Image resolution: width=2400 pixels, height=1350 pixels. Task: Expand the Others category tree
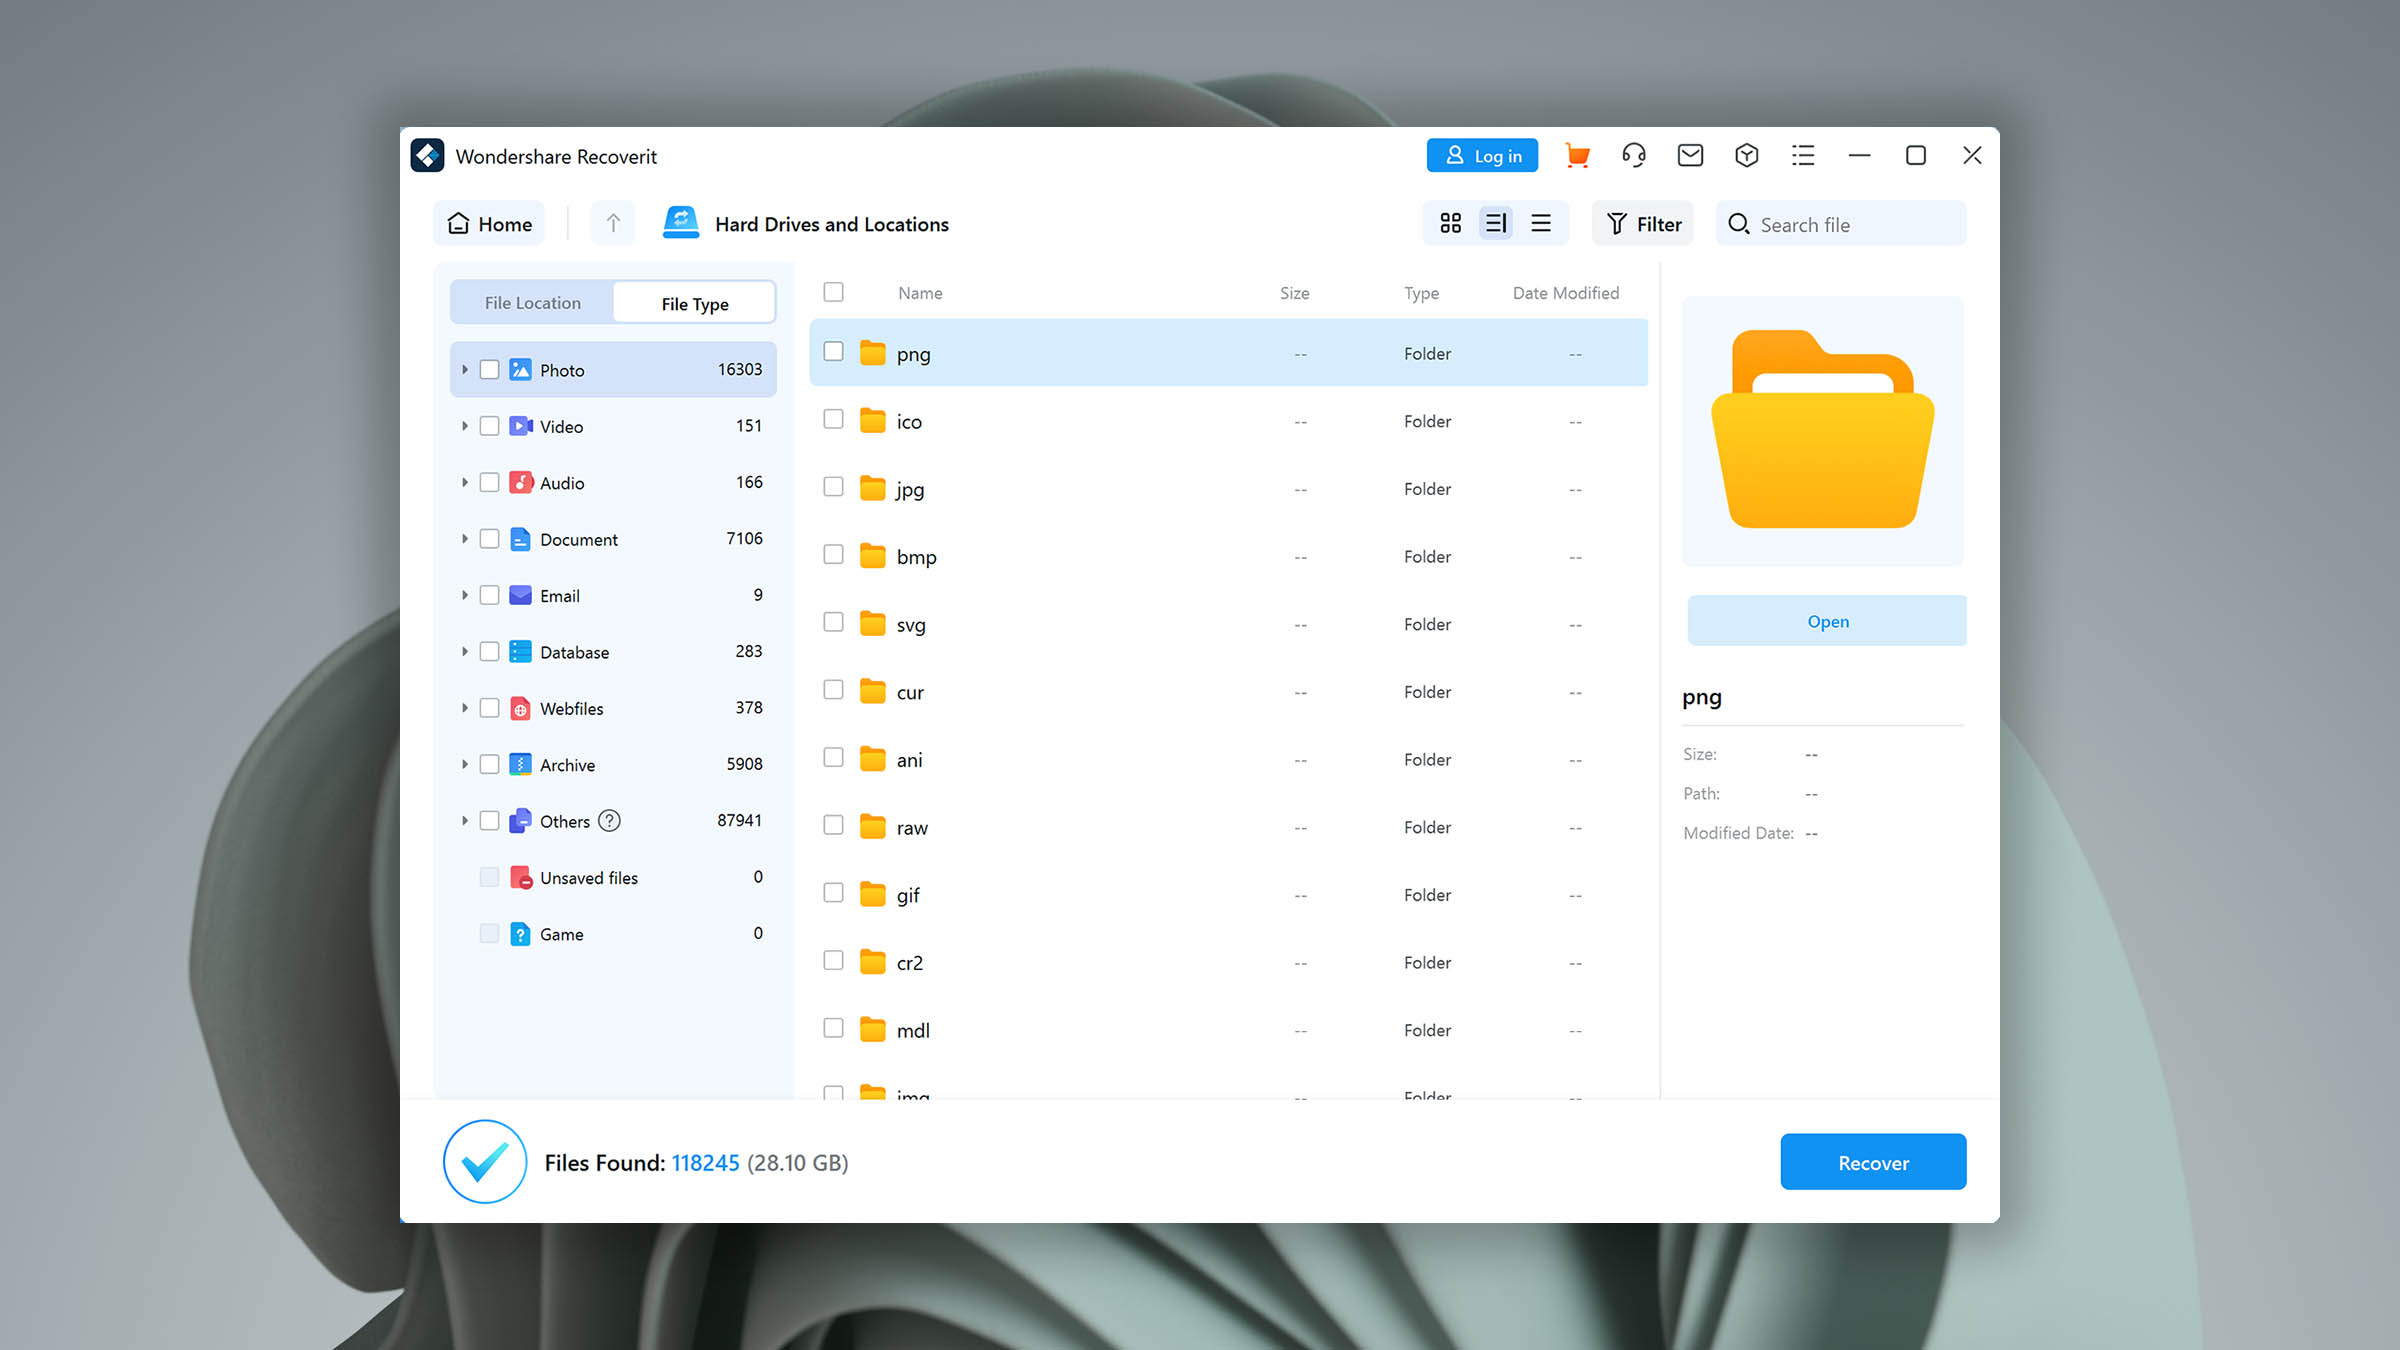465,821
